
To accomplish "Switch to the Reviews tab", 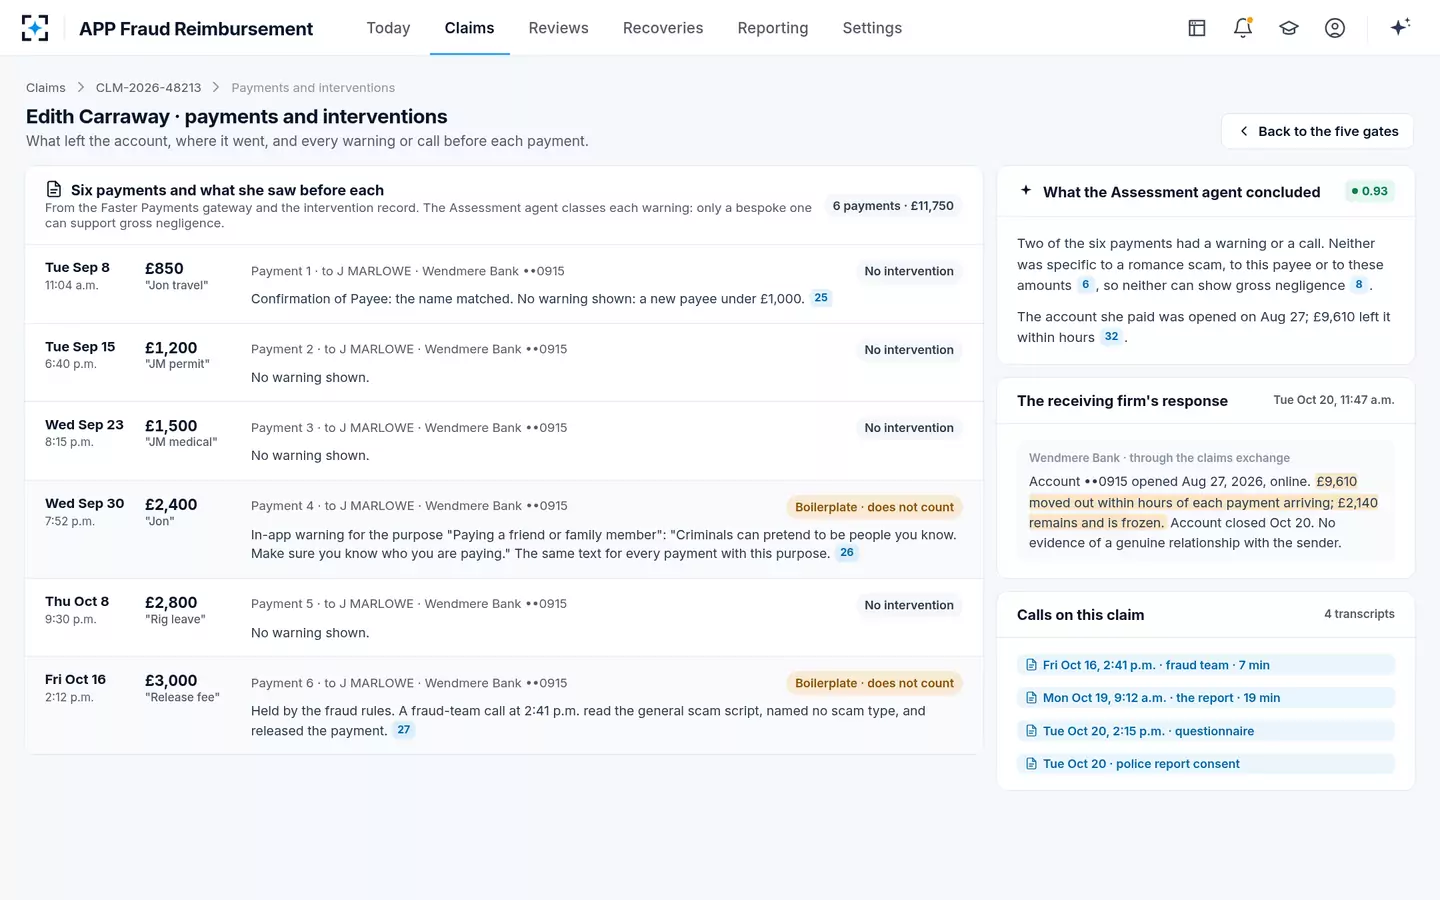I will tap(558, 28).
